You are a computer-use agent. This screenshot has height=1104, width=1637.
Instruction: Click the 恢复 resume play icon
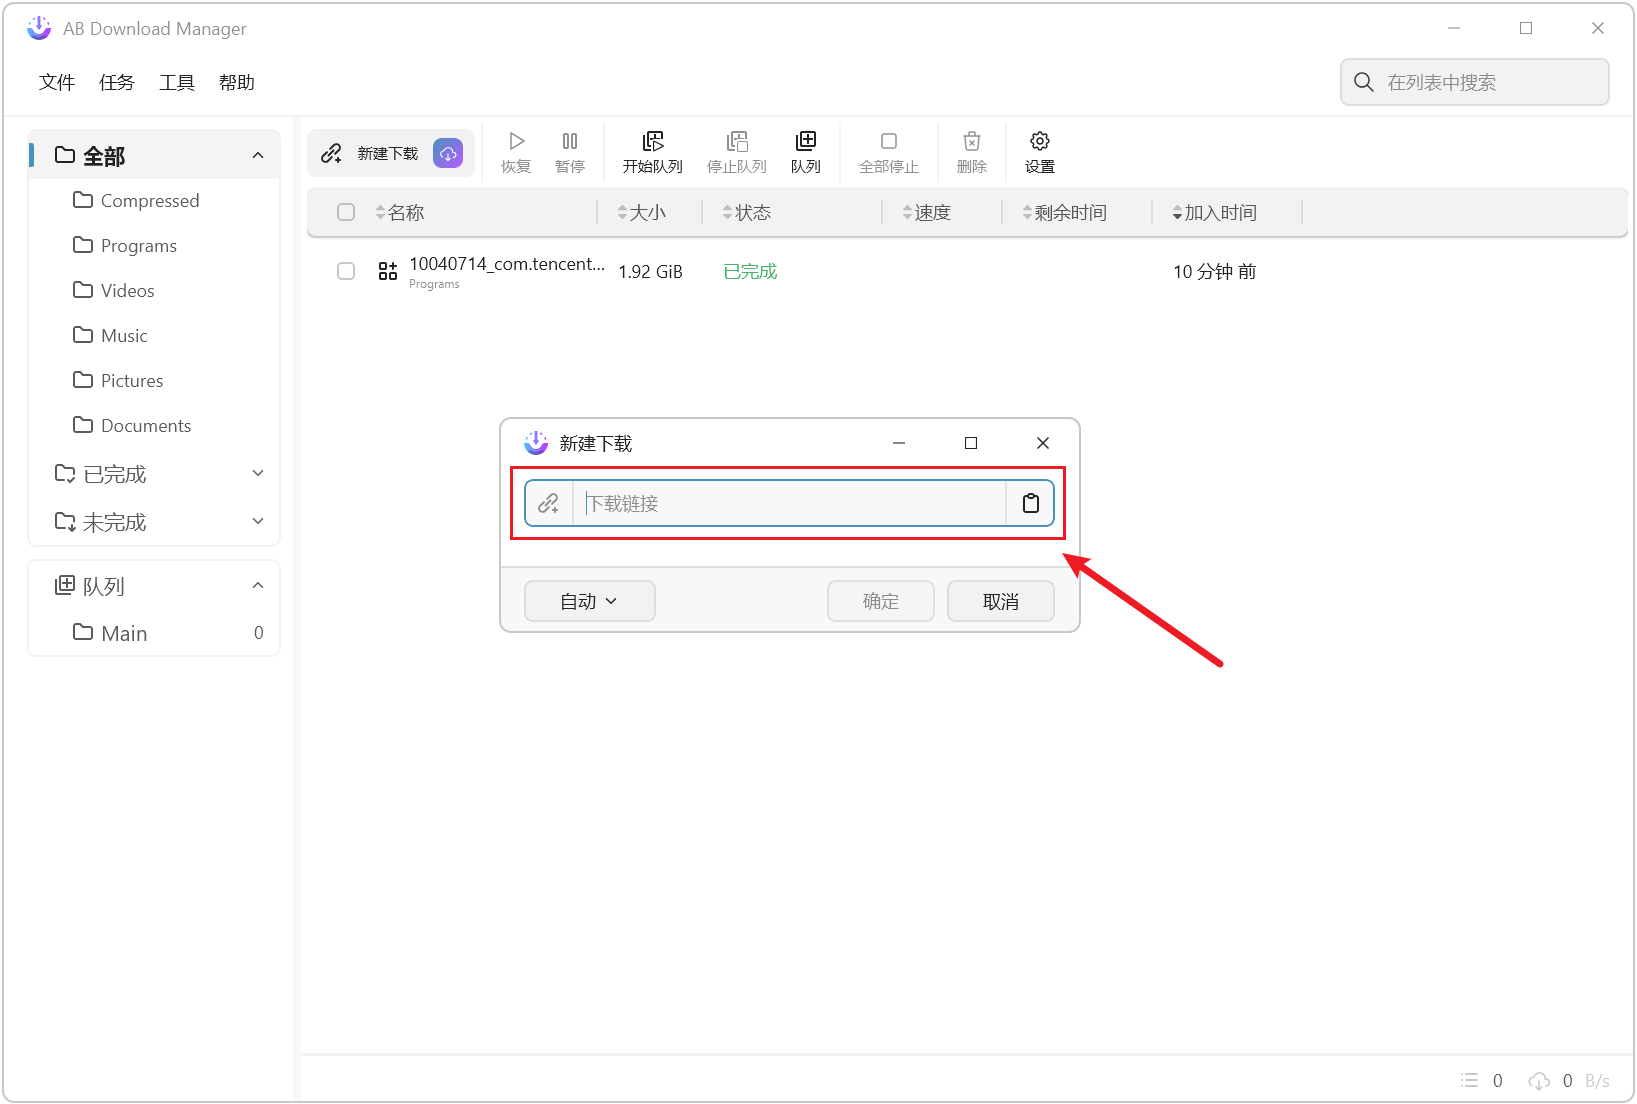click(x=516, y=141)
